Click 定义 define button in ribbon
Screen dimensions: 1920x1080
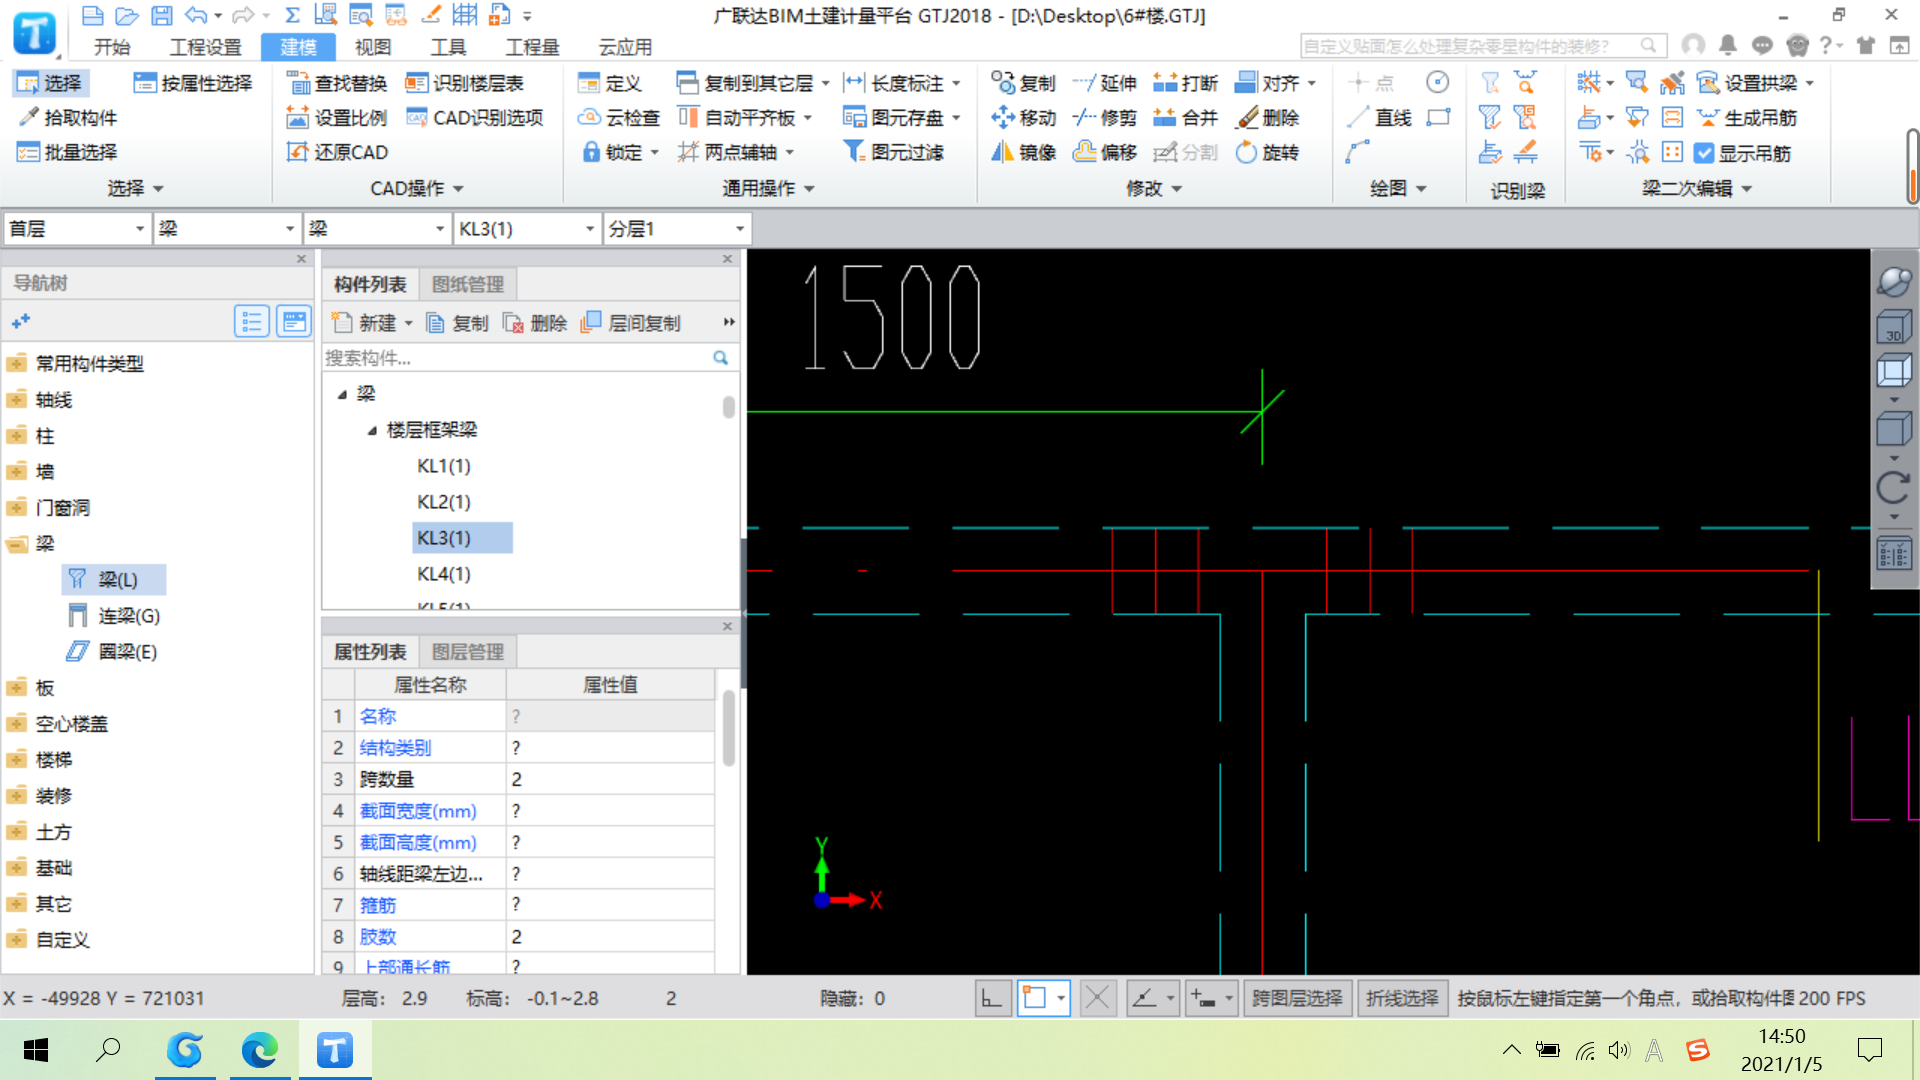click(610, 83)
